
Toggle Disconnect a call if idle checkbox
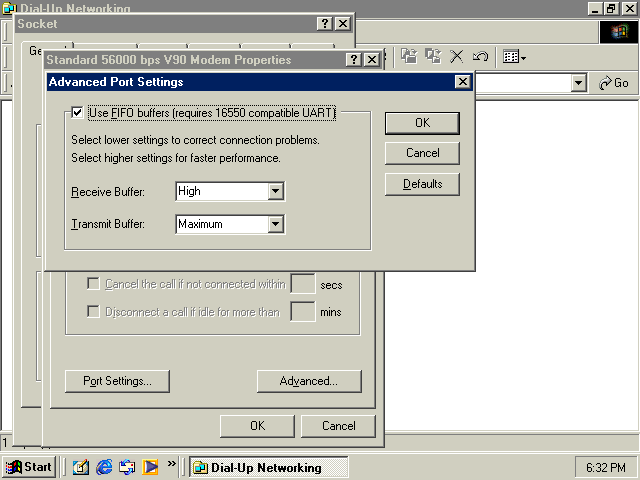tap(93, 312)
